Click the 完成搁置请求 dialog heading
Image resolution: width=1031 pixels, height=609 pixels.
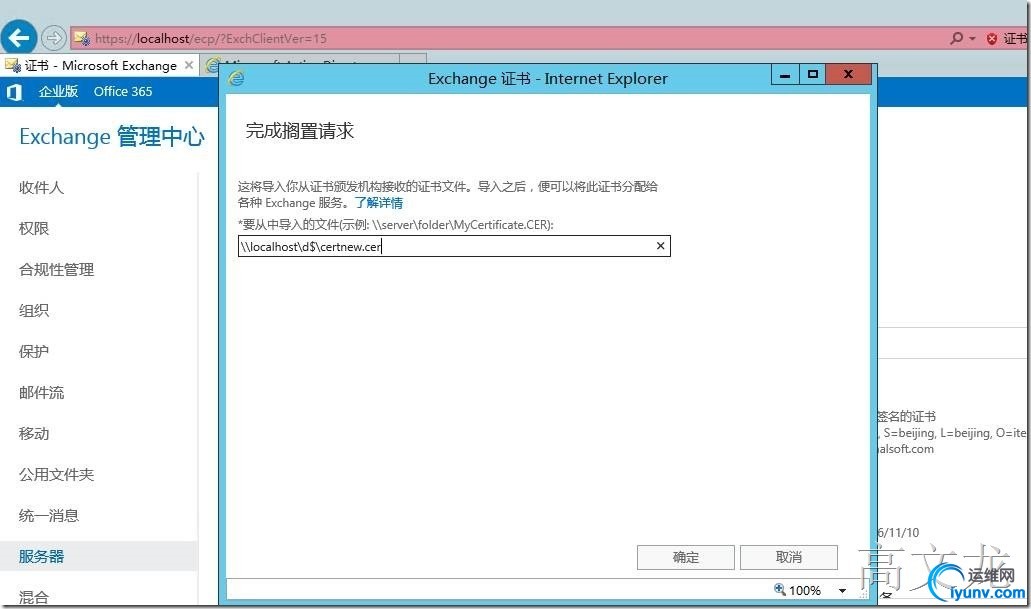point(300,131)
